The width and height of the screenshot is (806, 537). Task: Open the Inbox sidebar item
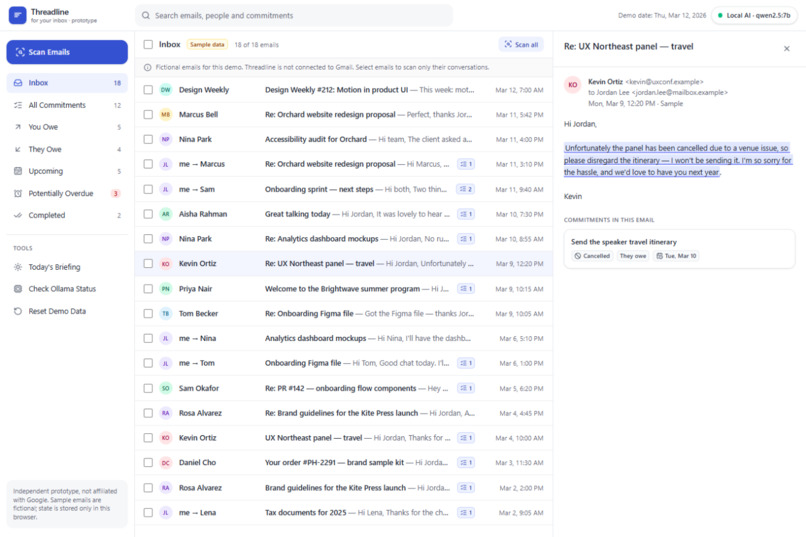pyautogui.click(x=67, y=83)
